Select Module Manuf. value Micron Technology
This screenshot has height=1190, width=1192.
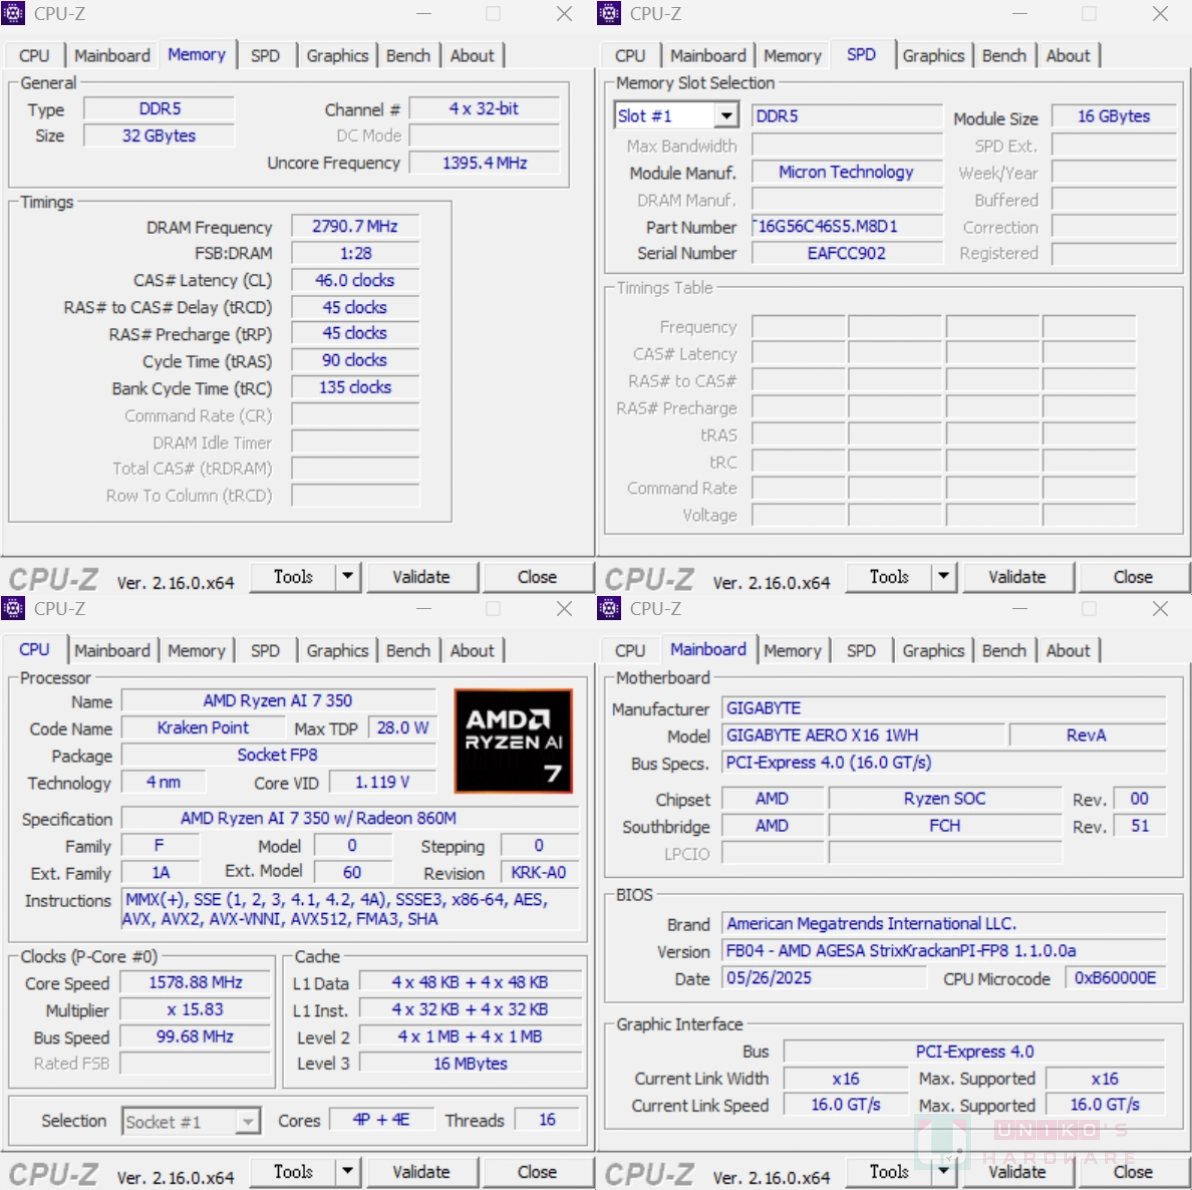tap(847, 173)
